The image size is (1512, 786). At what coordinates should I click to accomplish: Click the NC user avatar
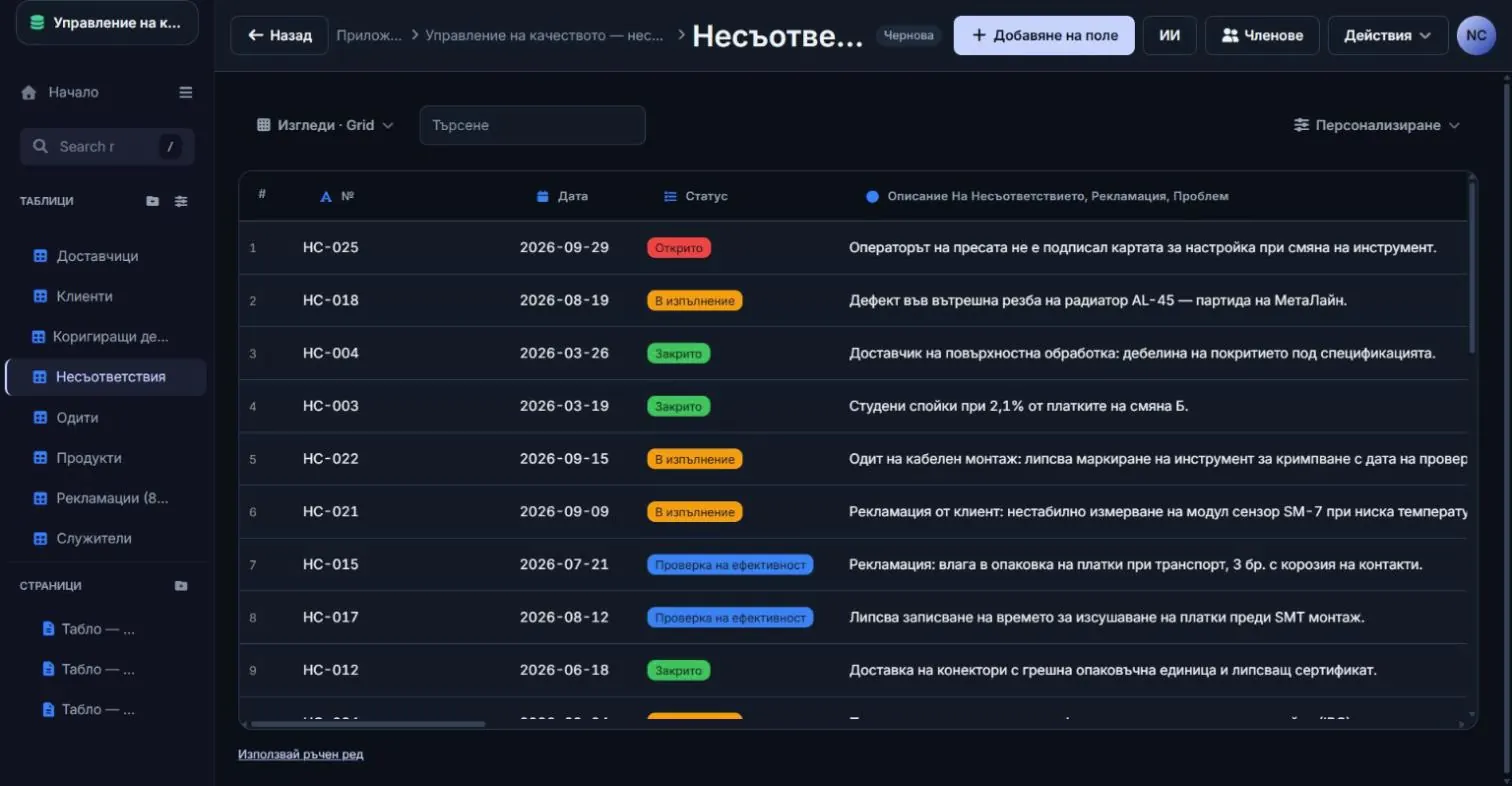point(1476,35)
